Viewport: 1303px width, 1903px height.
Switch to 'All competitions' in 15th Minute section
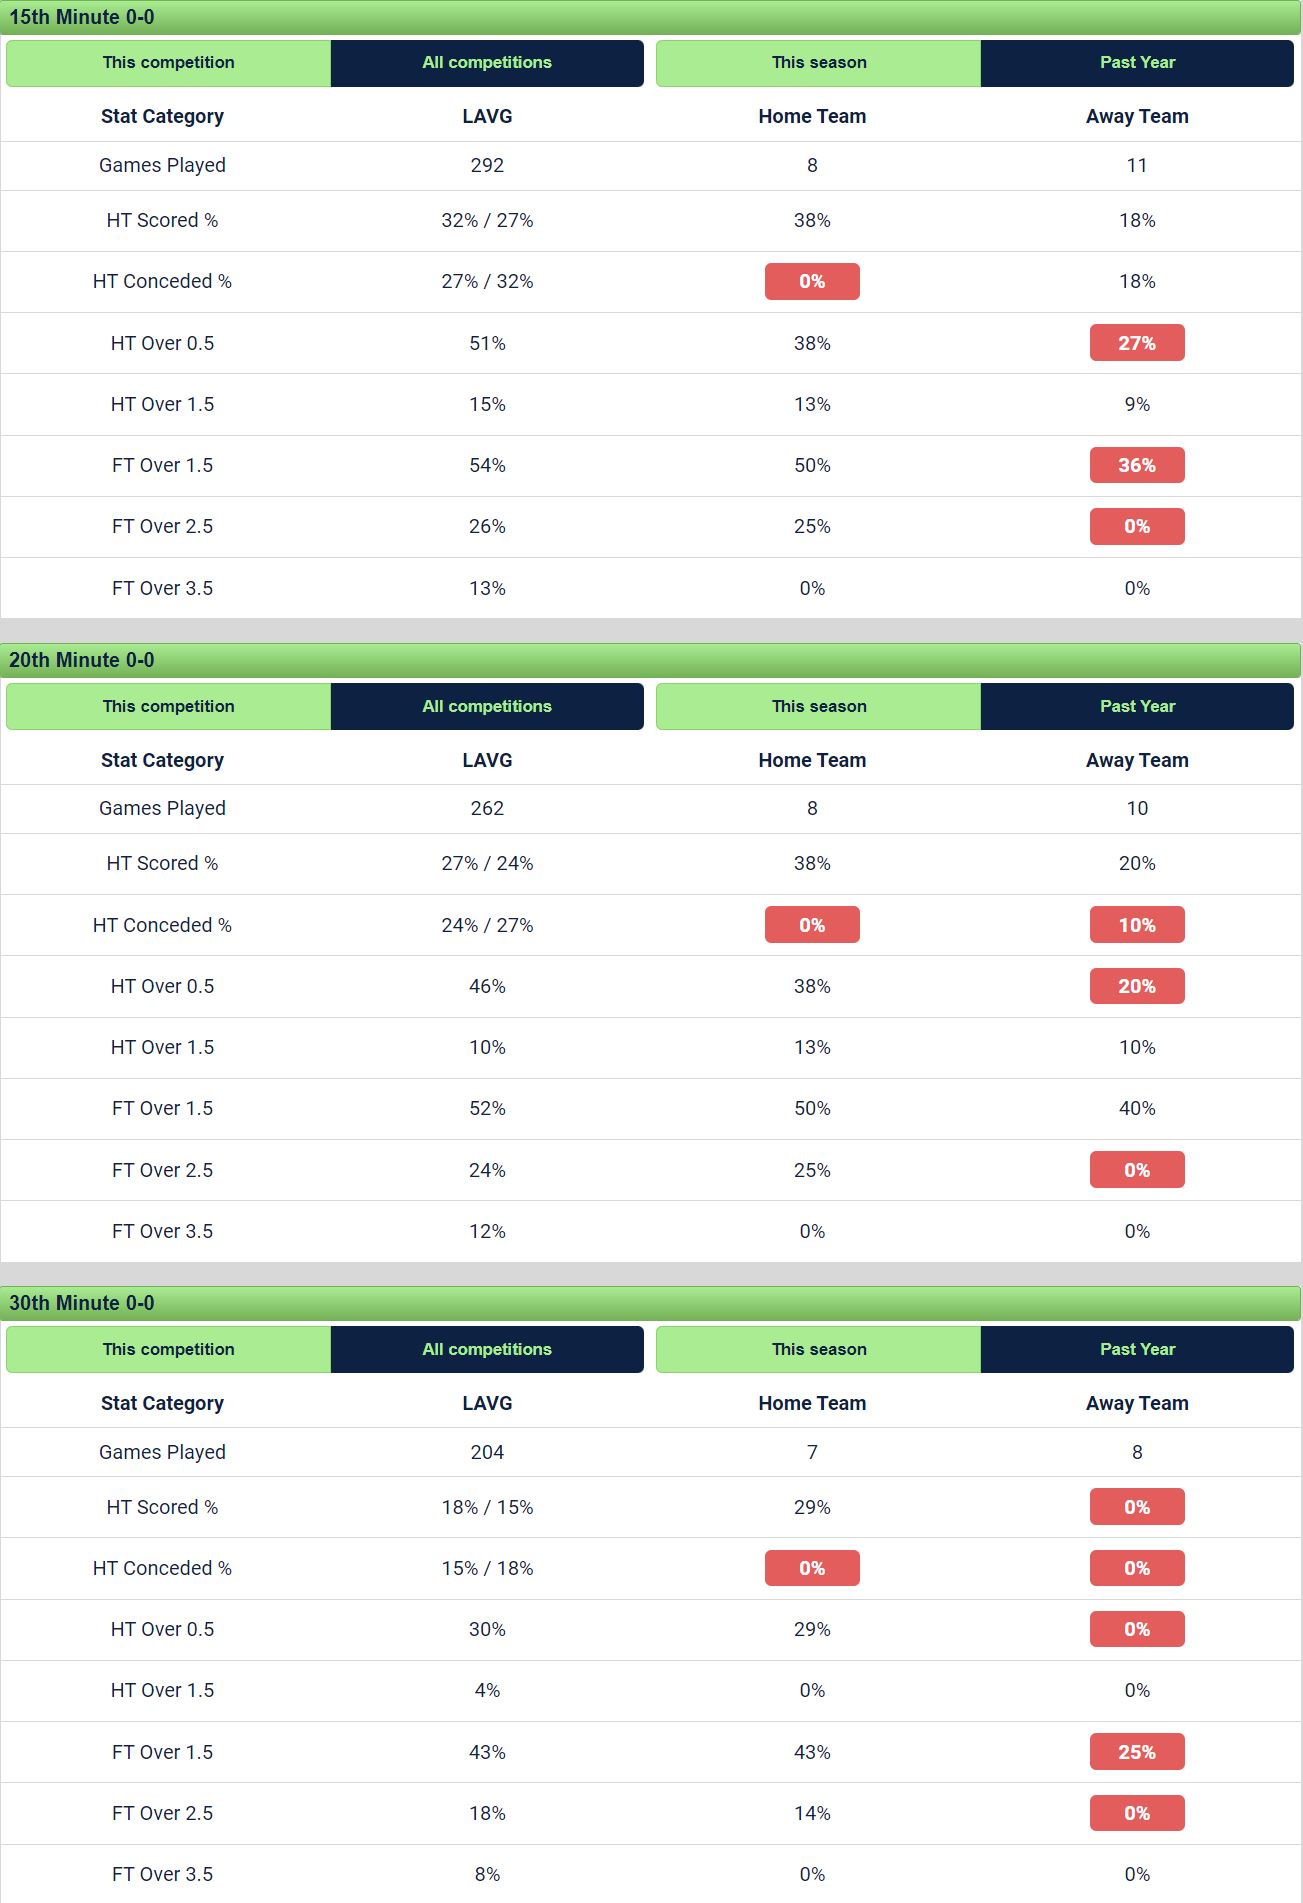[487, 63]
